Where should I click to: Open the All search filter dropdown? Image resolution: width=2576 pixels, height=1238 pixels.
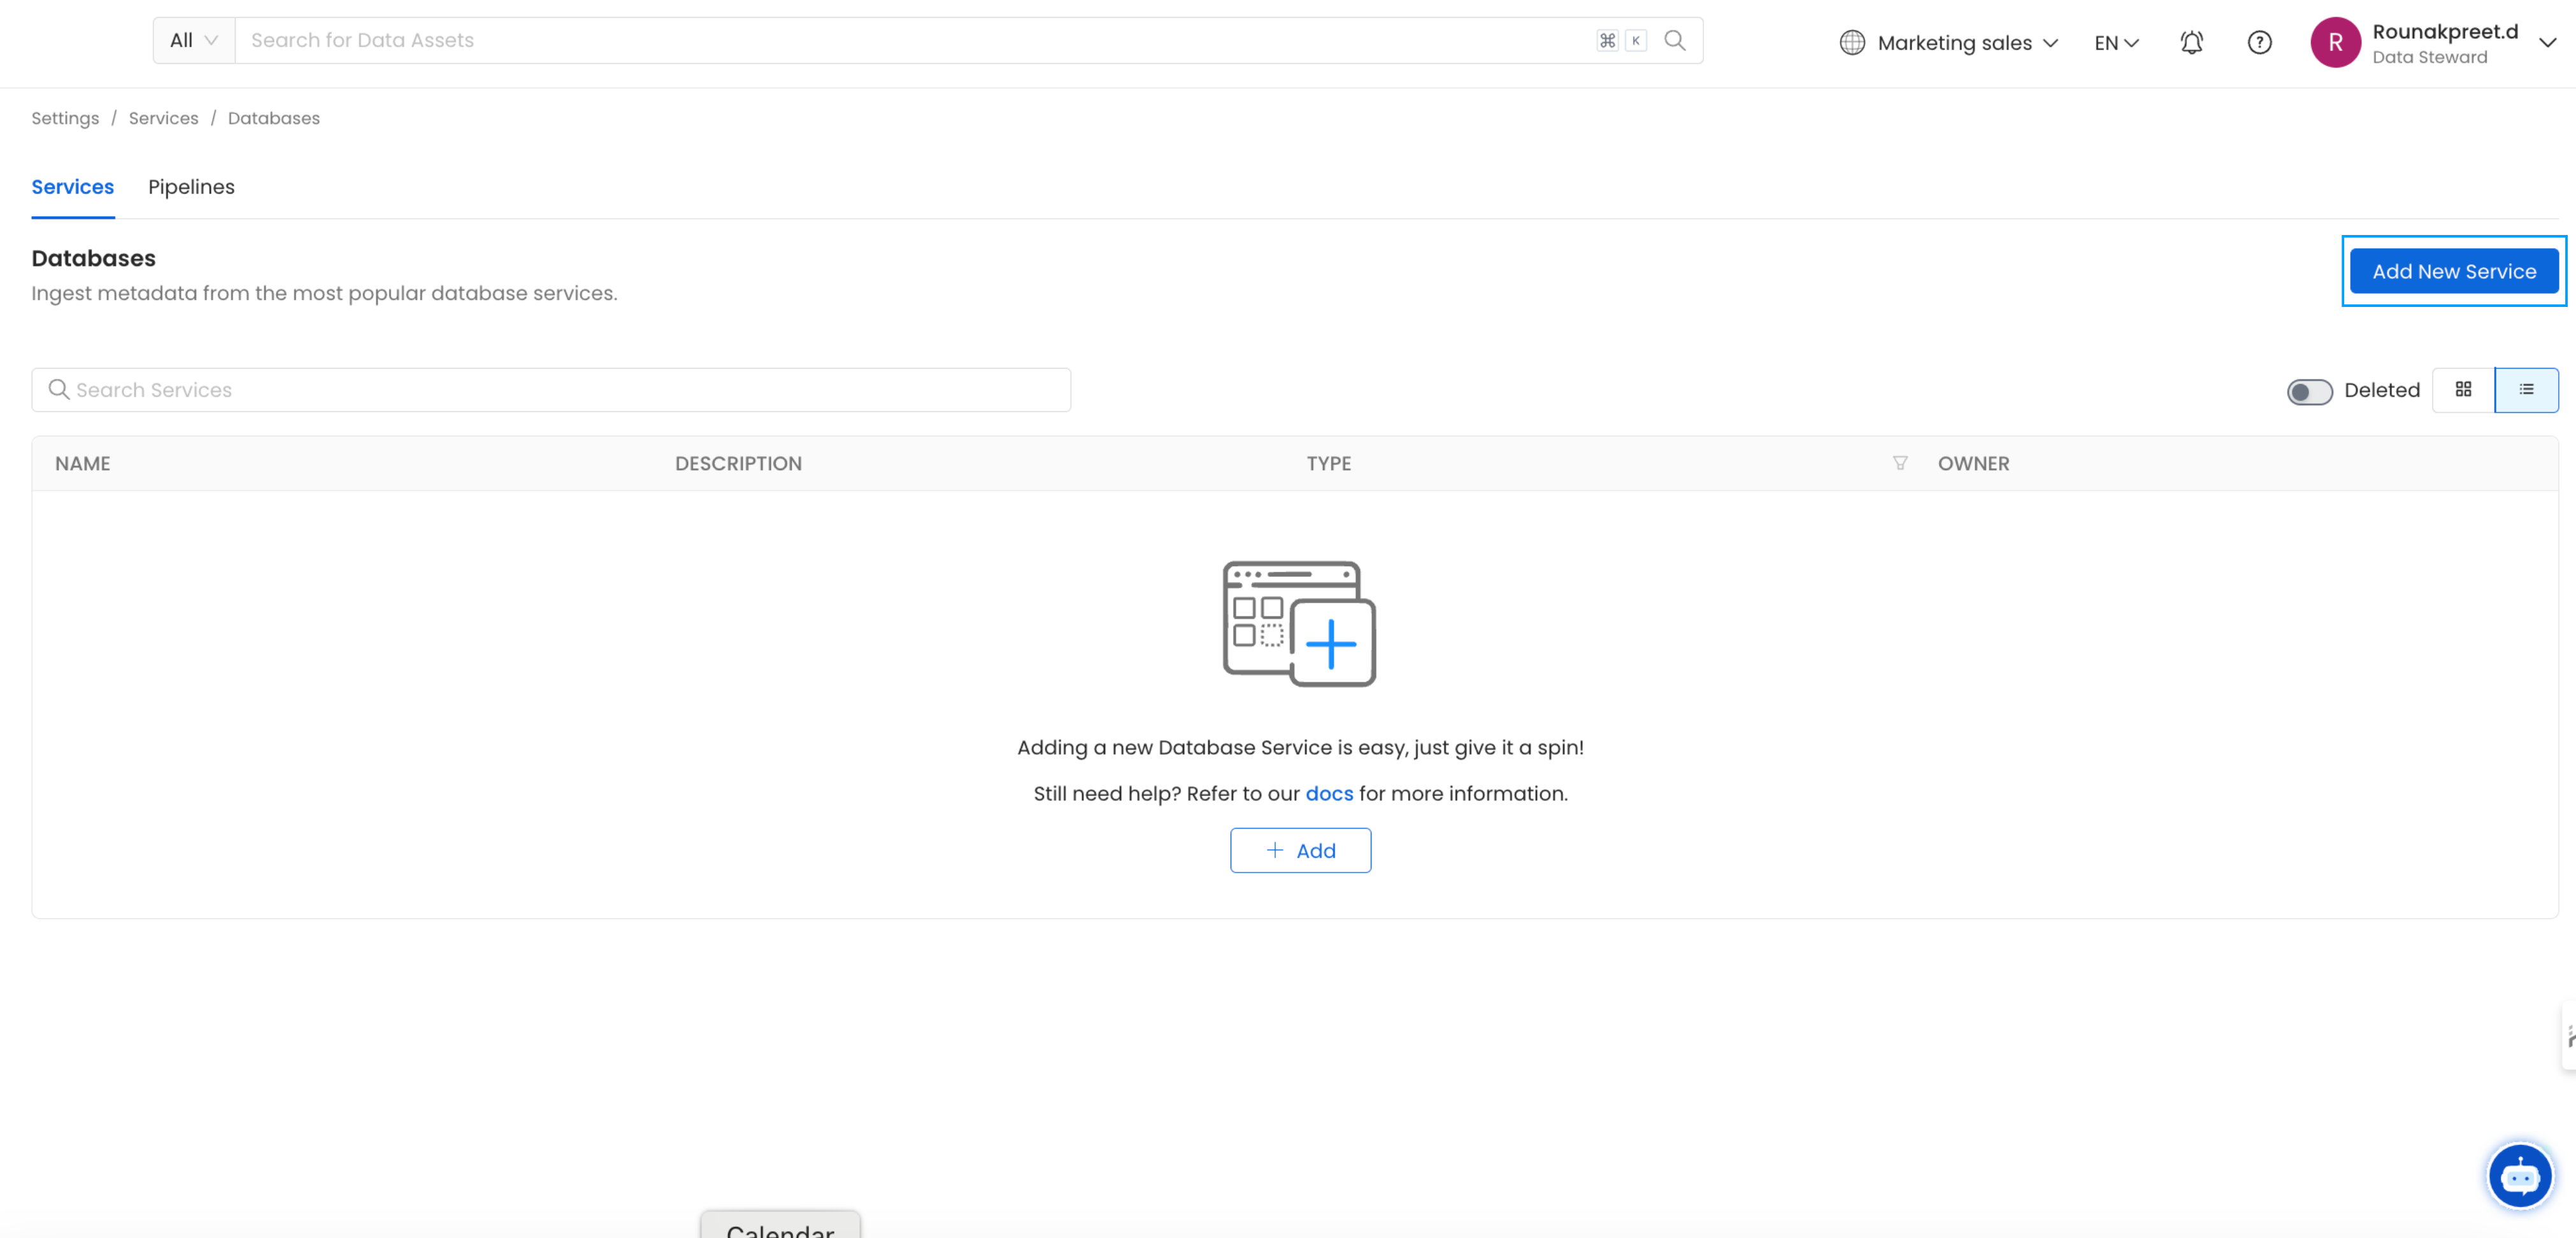pyautogui.click(x=192, y=40)
